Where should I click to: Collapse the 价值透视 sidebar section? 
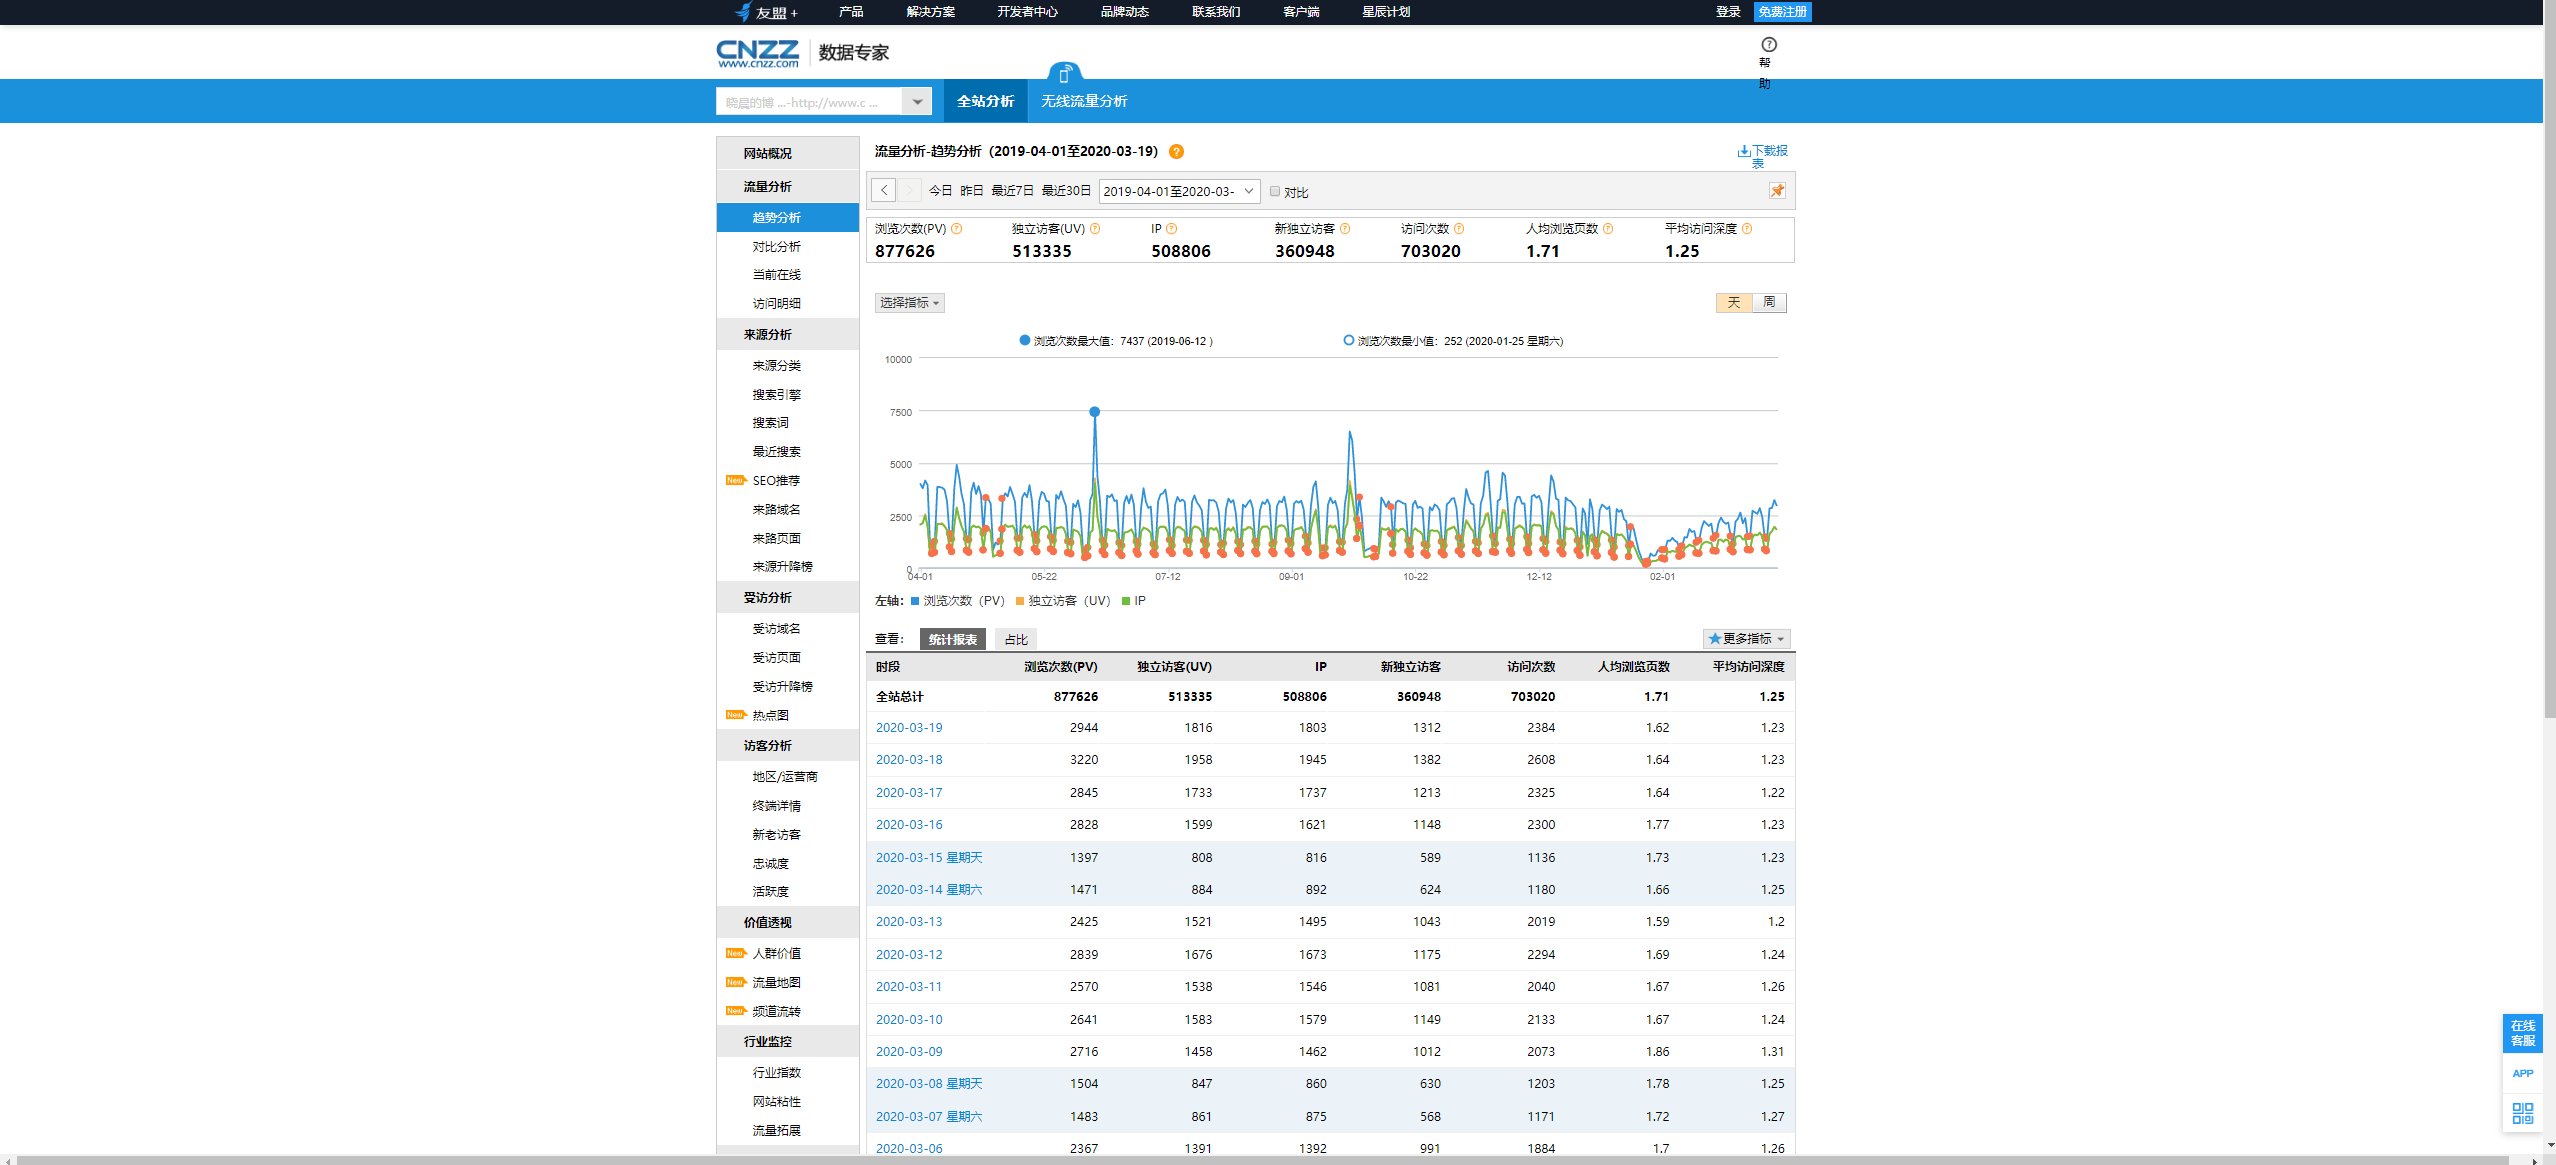[x=787, y=923]
